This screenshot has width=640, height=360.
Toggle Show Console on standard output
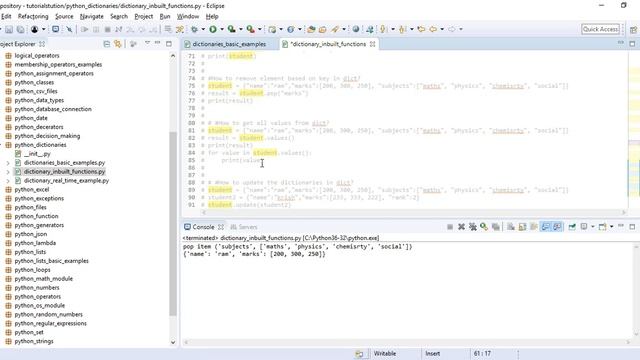[x=545, y=227]
